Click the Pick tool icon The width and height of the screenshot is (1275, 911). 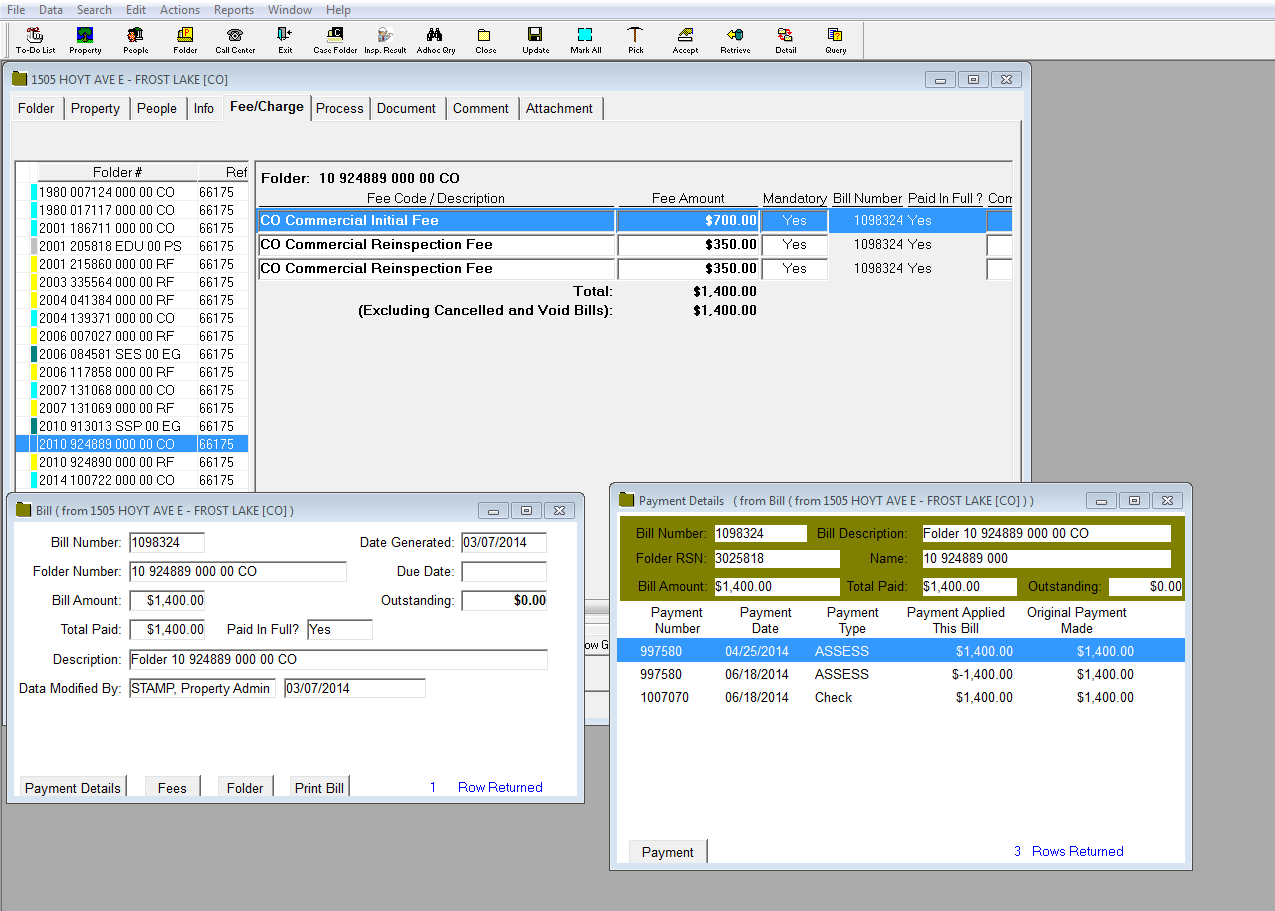click(x=635, y=40)
